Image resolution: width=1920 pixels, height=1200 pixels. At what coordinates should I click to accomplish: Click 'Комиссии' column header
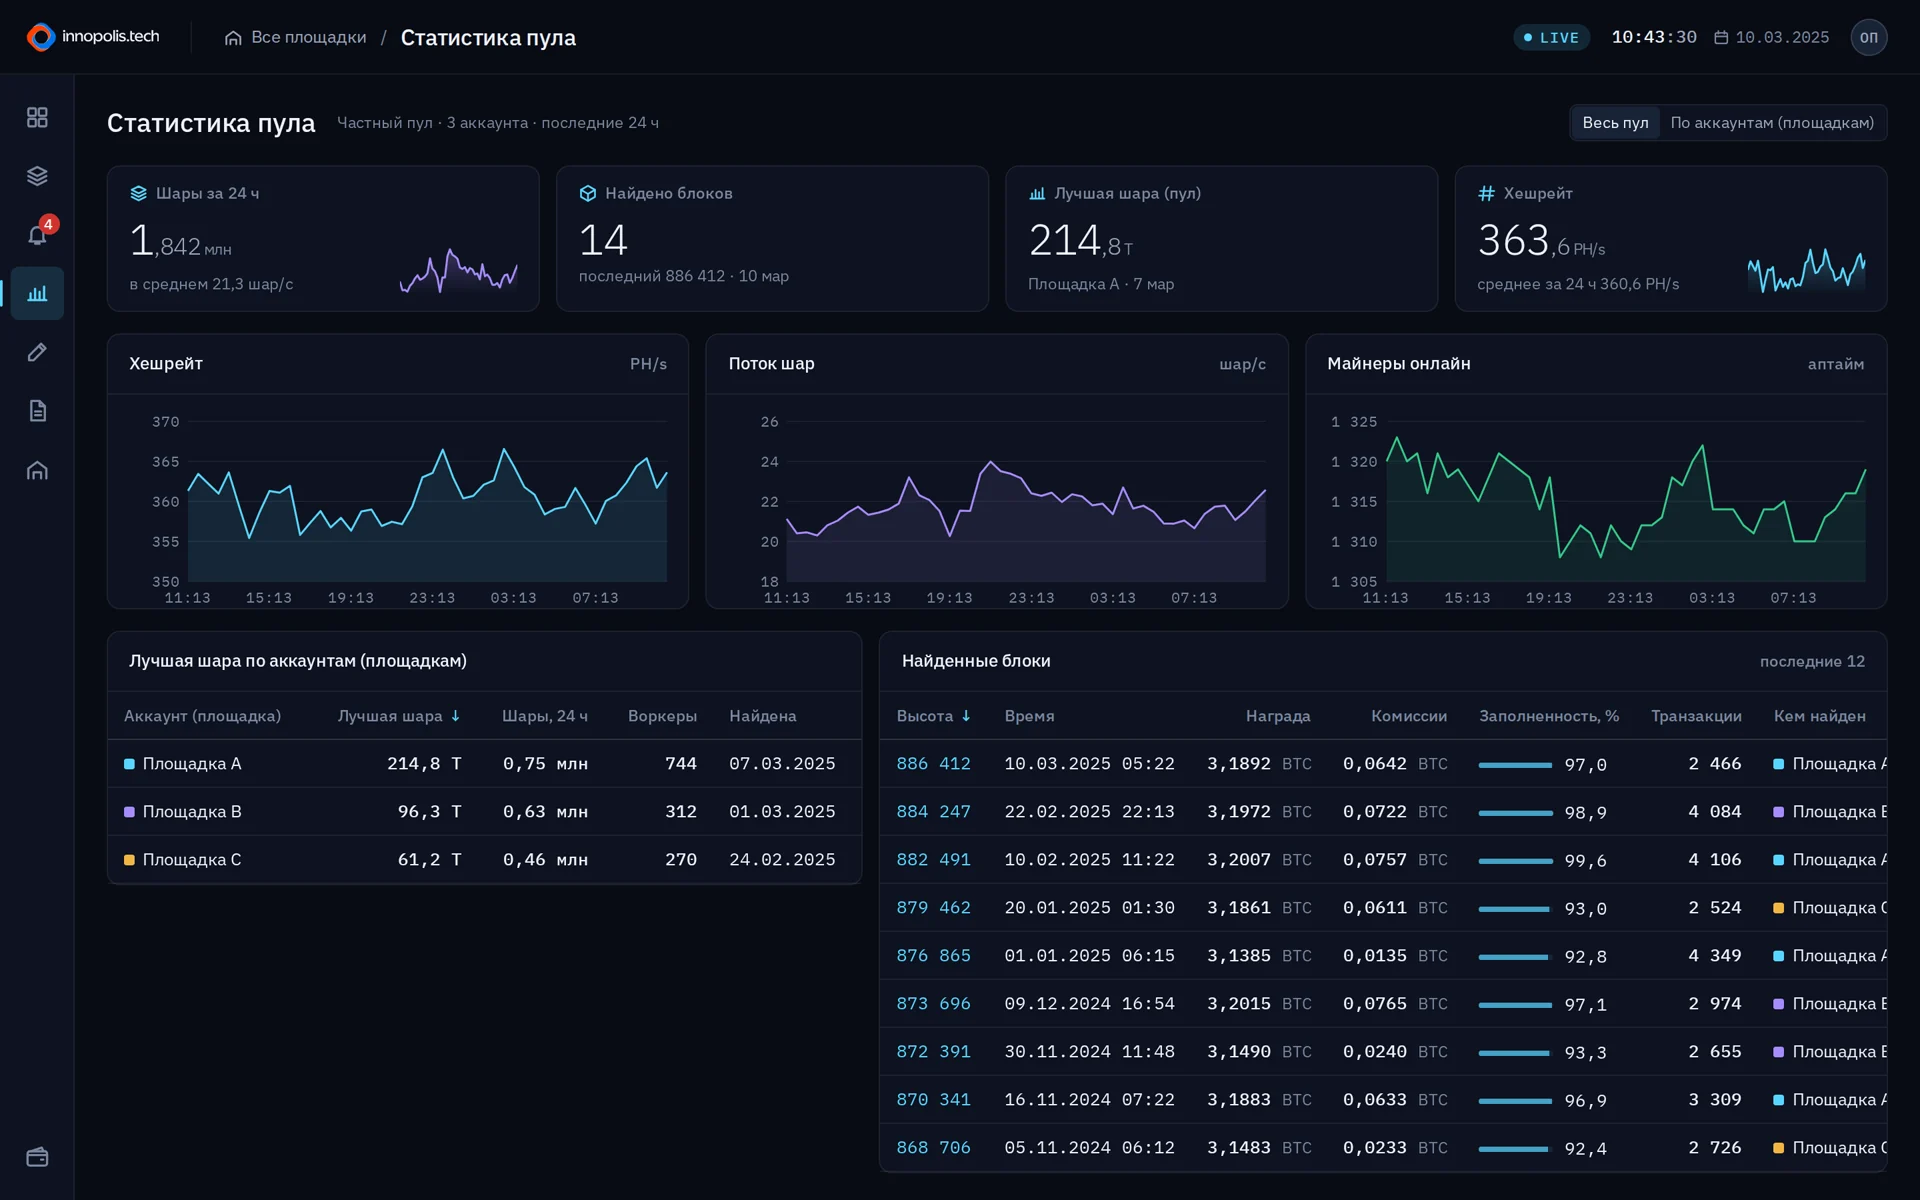1408,716
